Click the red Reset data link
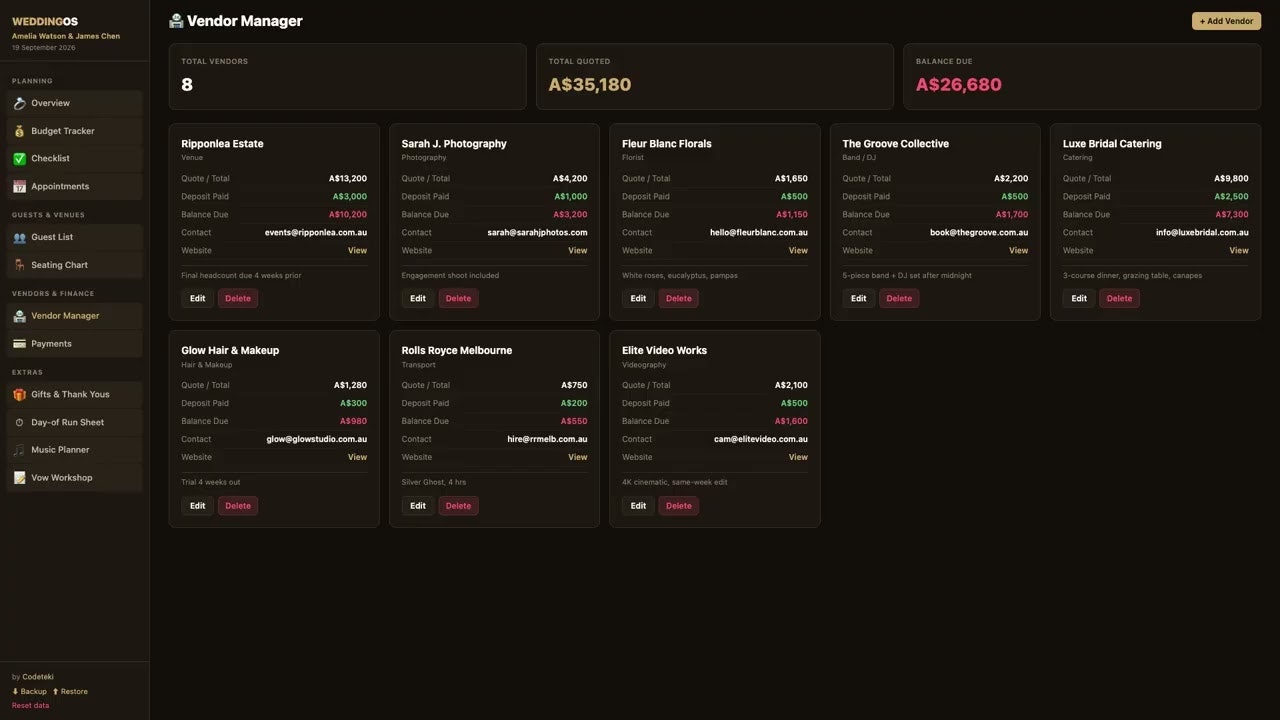 [x=31, y=706]
